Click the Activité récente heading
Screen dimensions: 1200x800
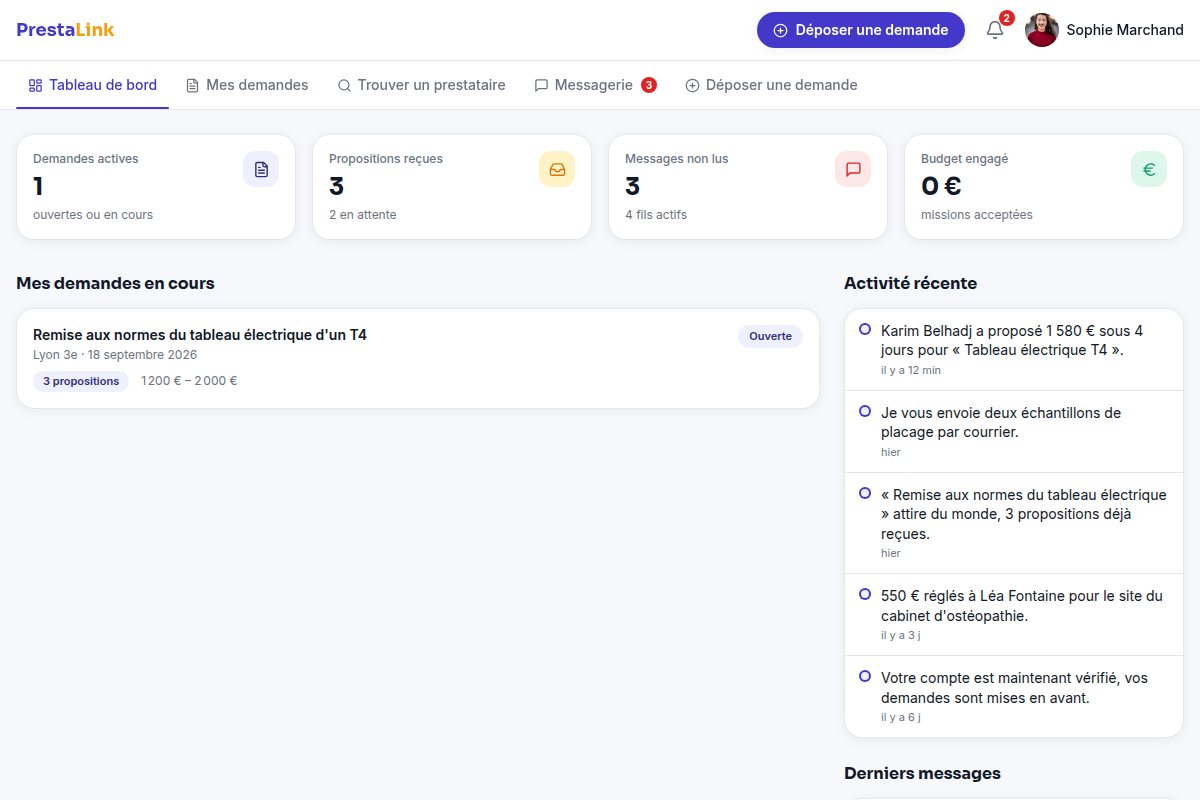911,283
